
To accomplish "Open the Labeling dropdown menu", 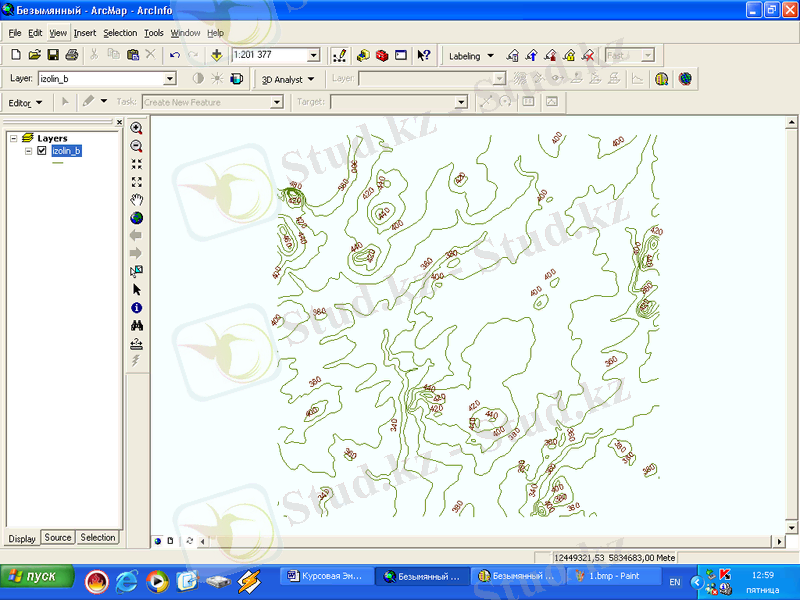I will (470, 56).
